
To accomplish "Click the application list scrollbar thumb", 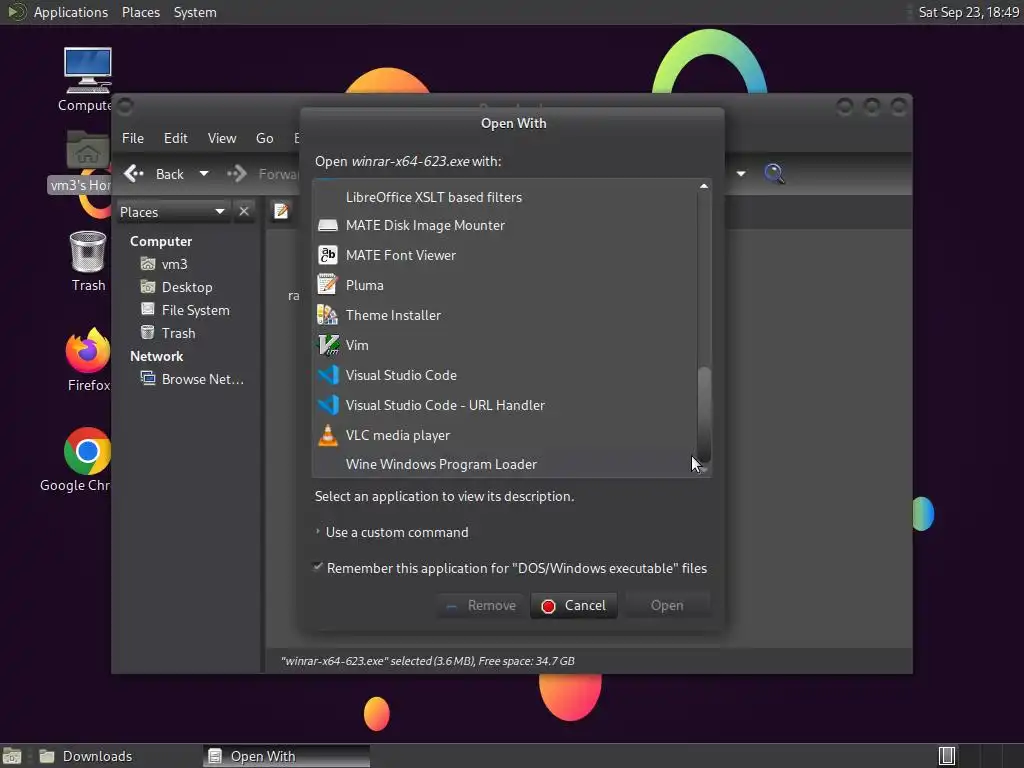I will tap(704, 415).
